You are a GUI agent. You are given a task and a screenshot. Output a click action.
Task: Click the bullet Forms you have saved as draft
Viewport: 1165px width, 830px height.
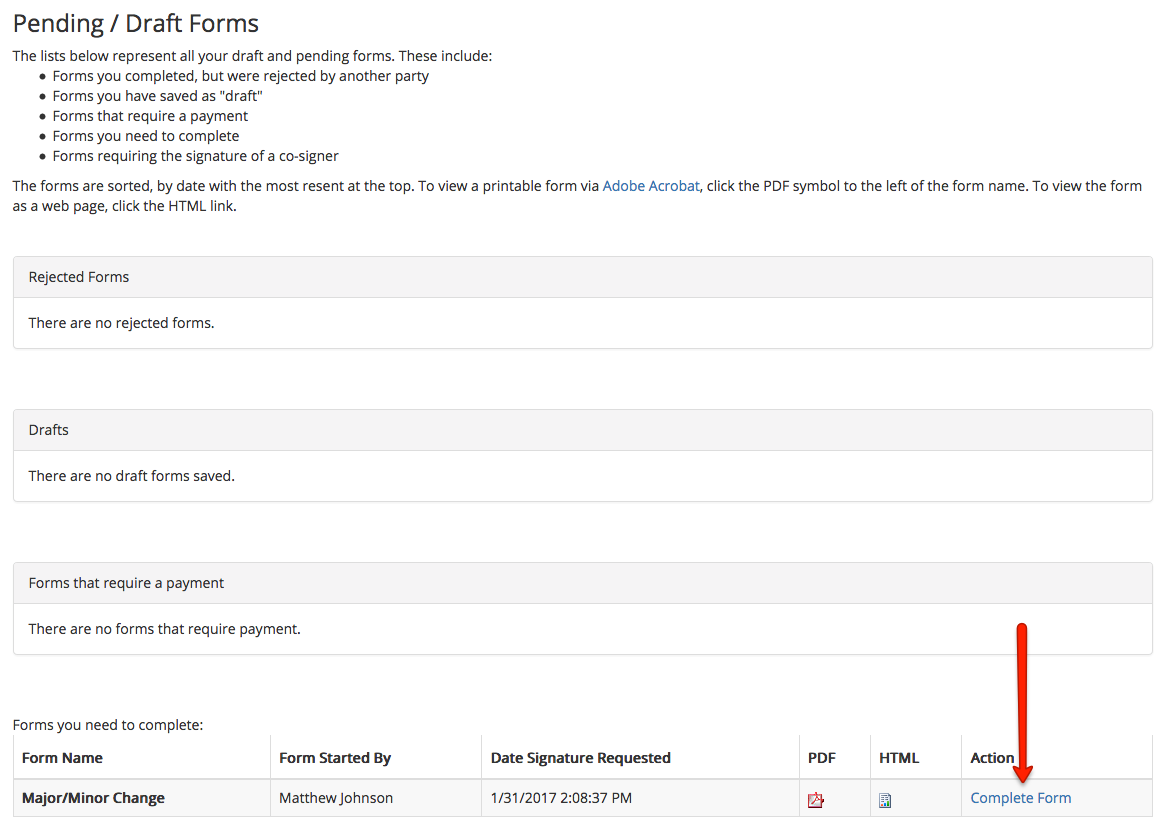[x=158, y=96]
